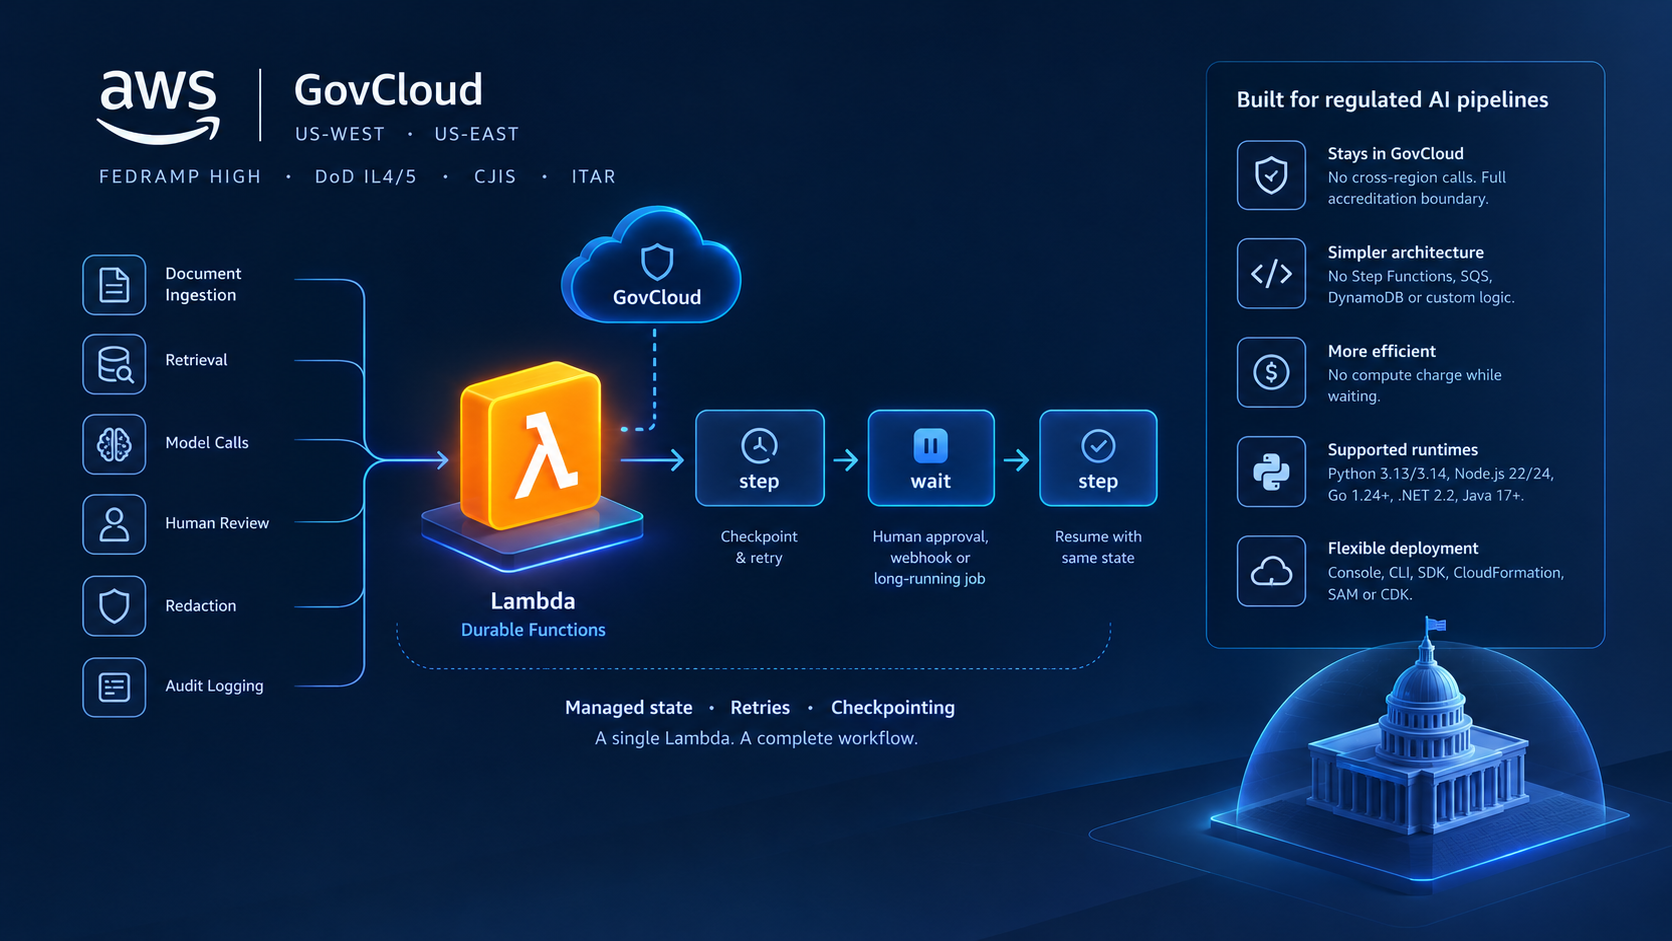Click the "No compute charge while waiting." description
The width and height of the screenshot is (1672, 941).
pyautogui.click(x=1415, y=386)
